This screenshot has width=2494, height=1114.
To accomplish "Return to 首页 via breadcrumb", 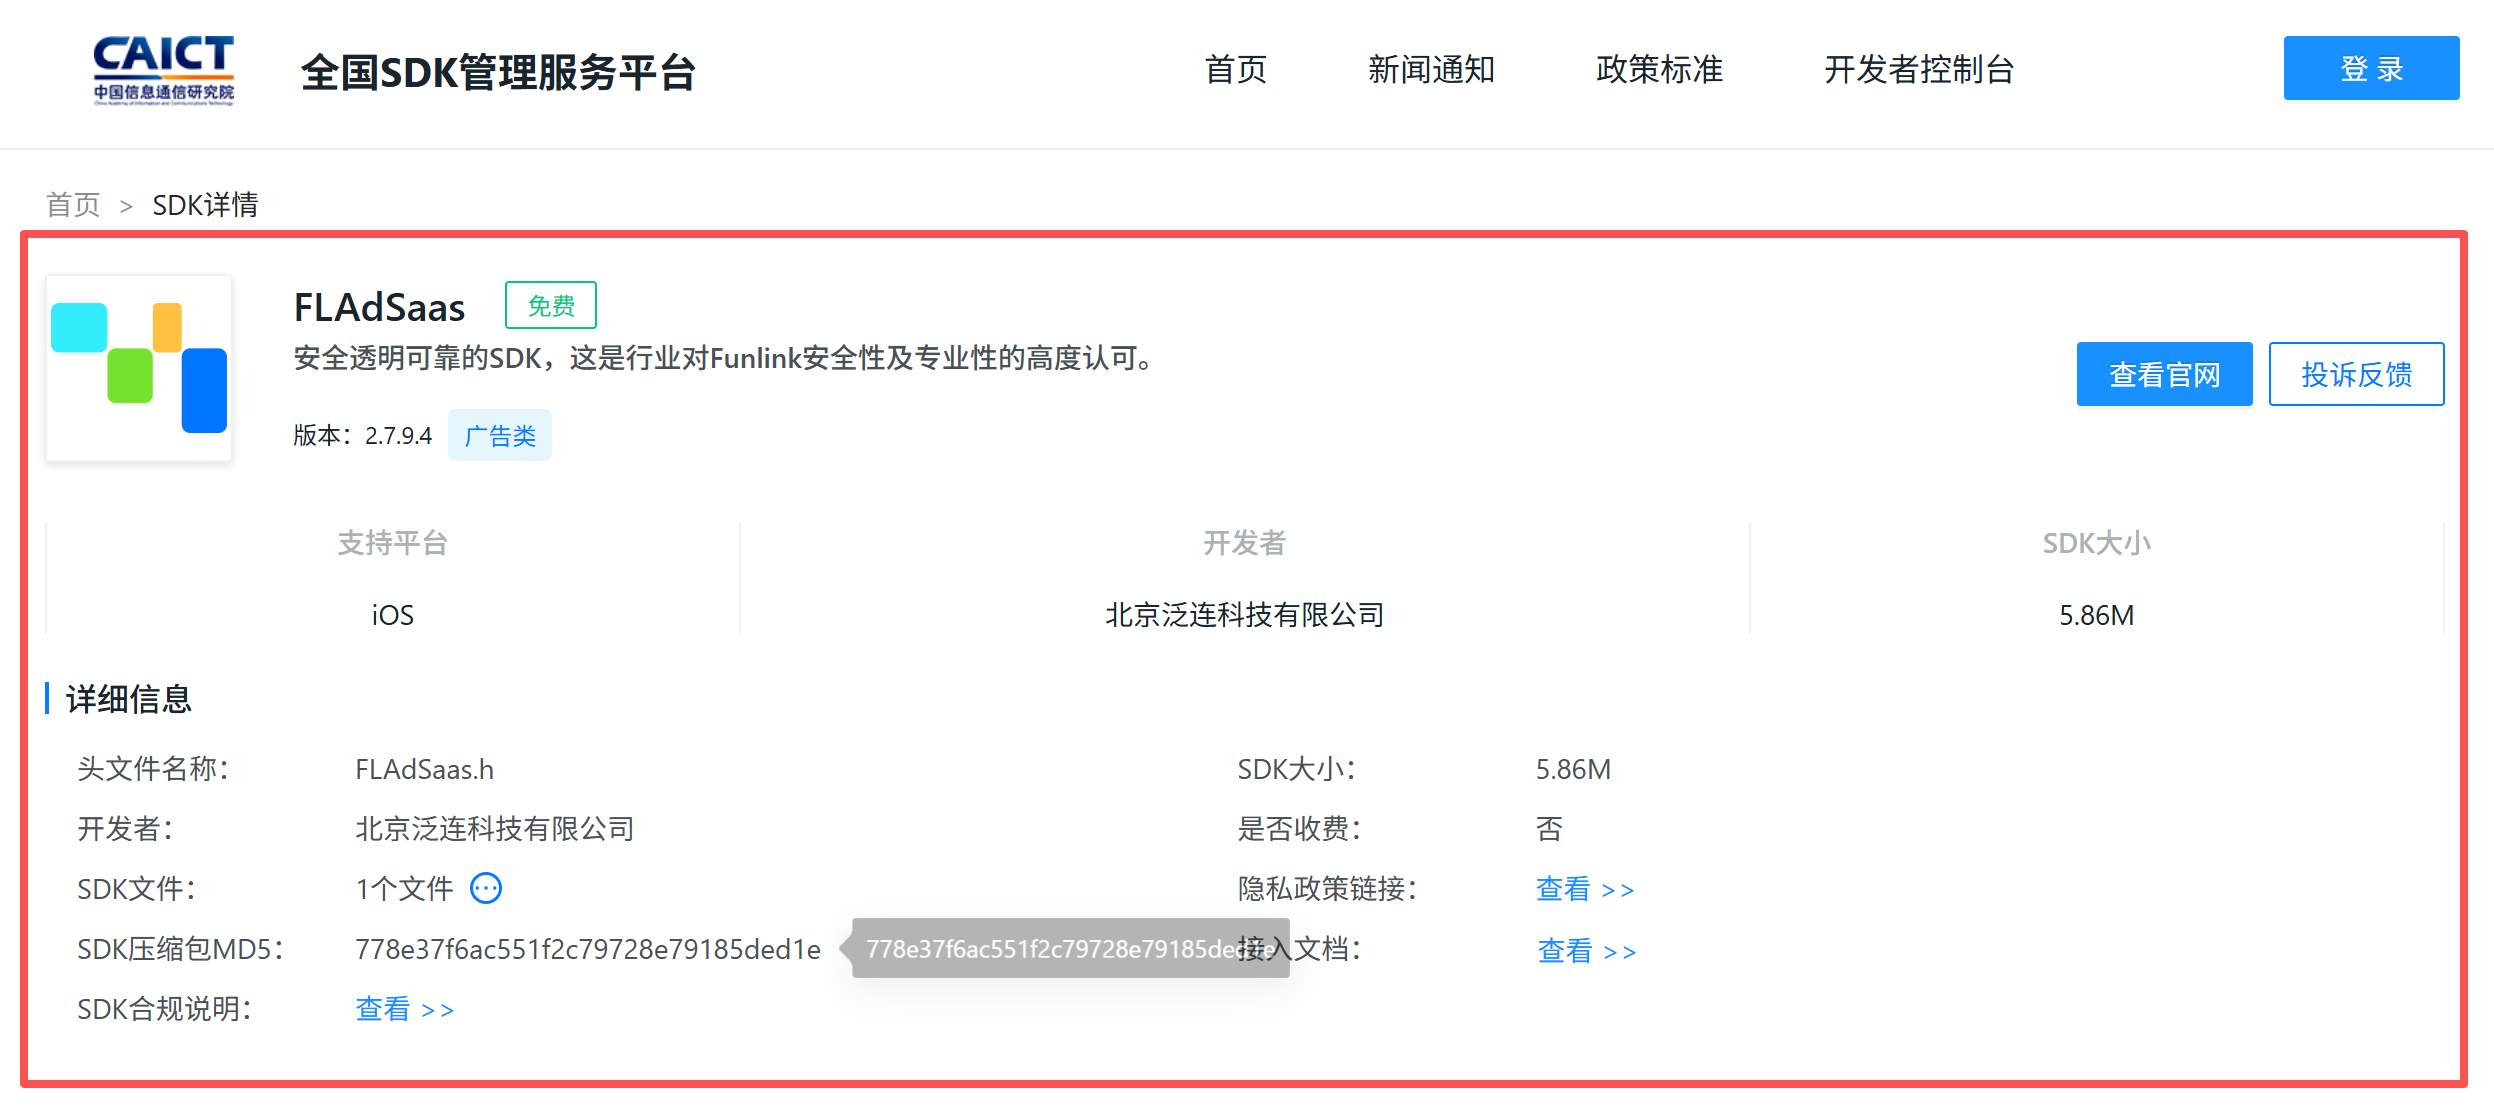I will [x=73, y=205].
